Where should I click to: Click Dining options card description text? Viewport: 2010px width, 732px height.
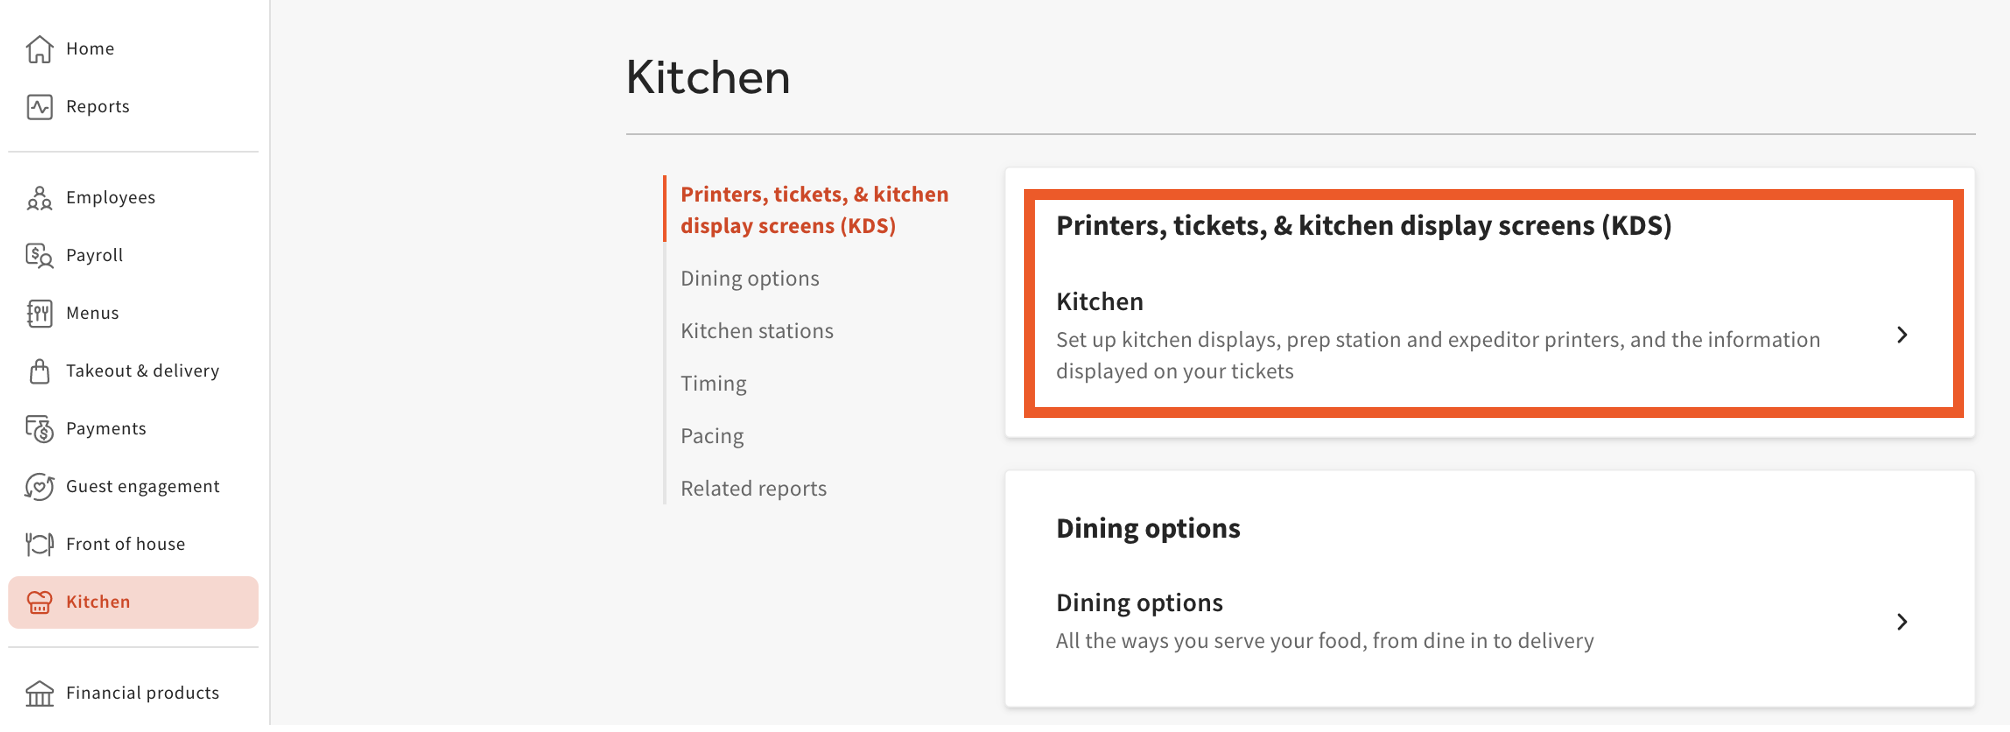pos(1324,641)
